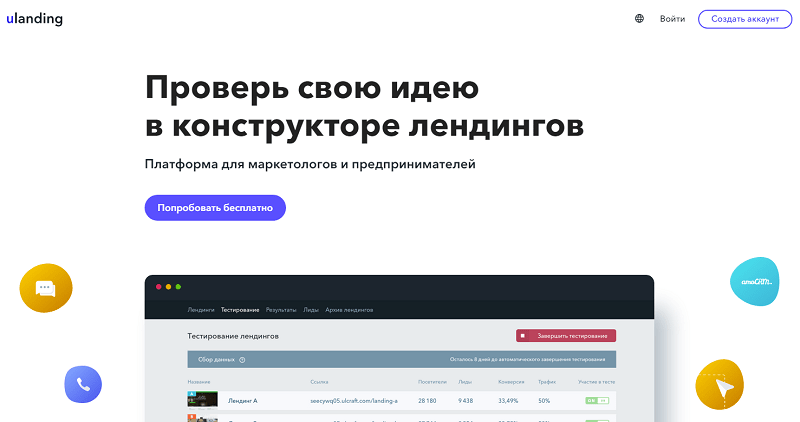
Task: Click the Тестирование лендингов heading
Action: (x=233, y=336)
